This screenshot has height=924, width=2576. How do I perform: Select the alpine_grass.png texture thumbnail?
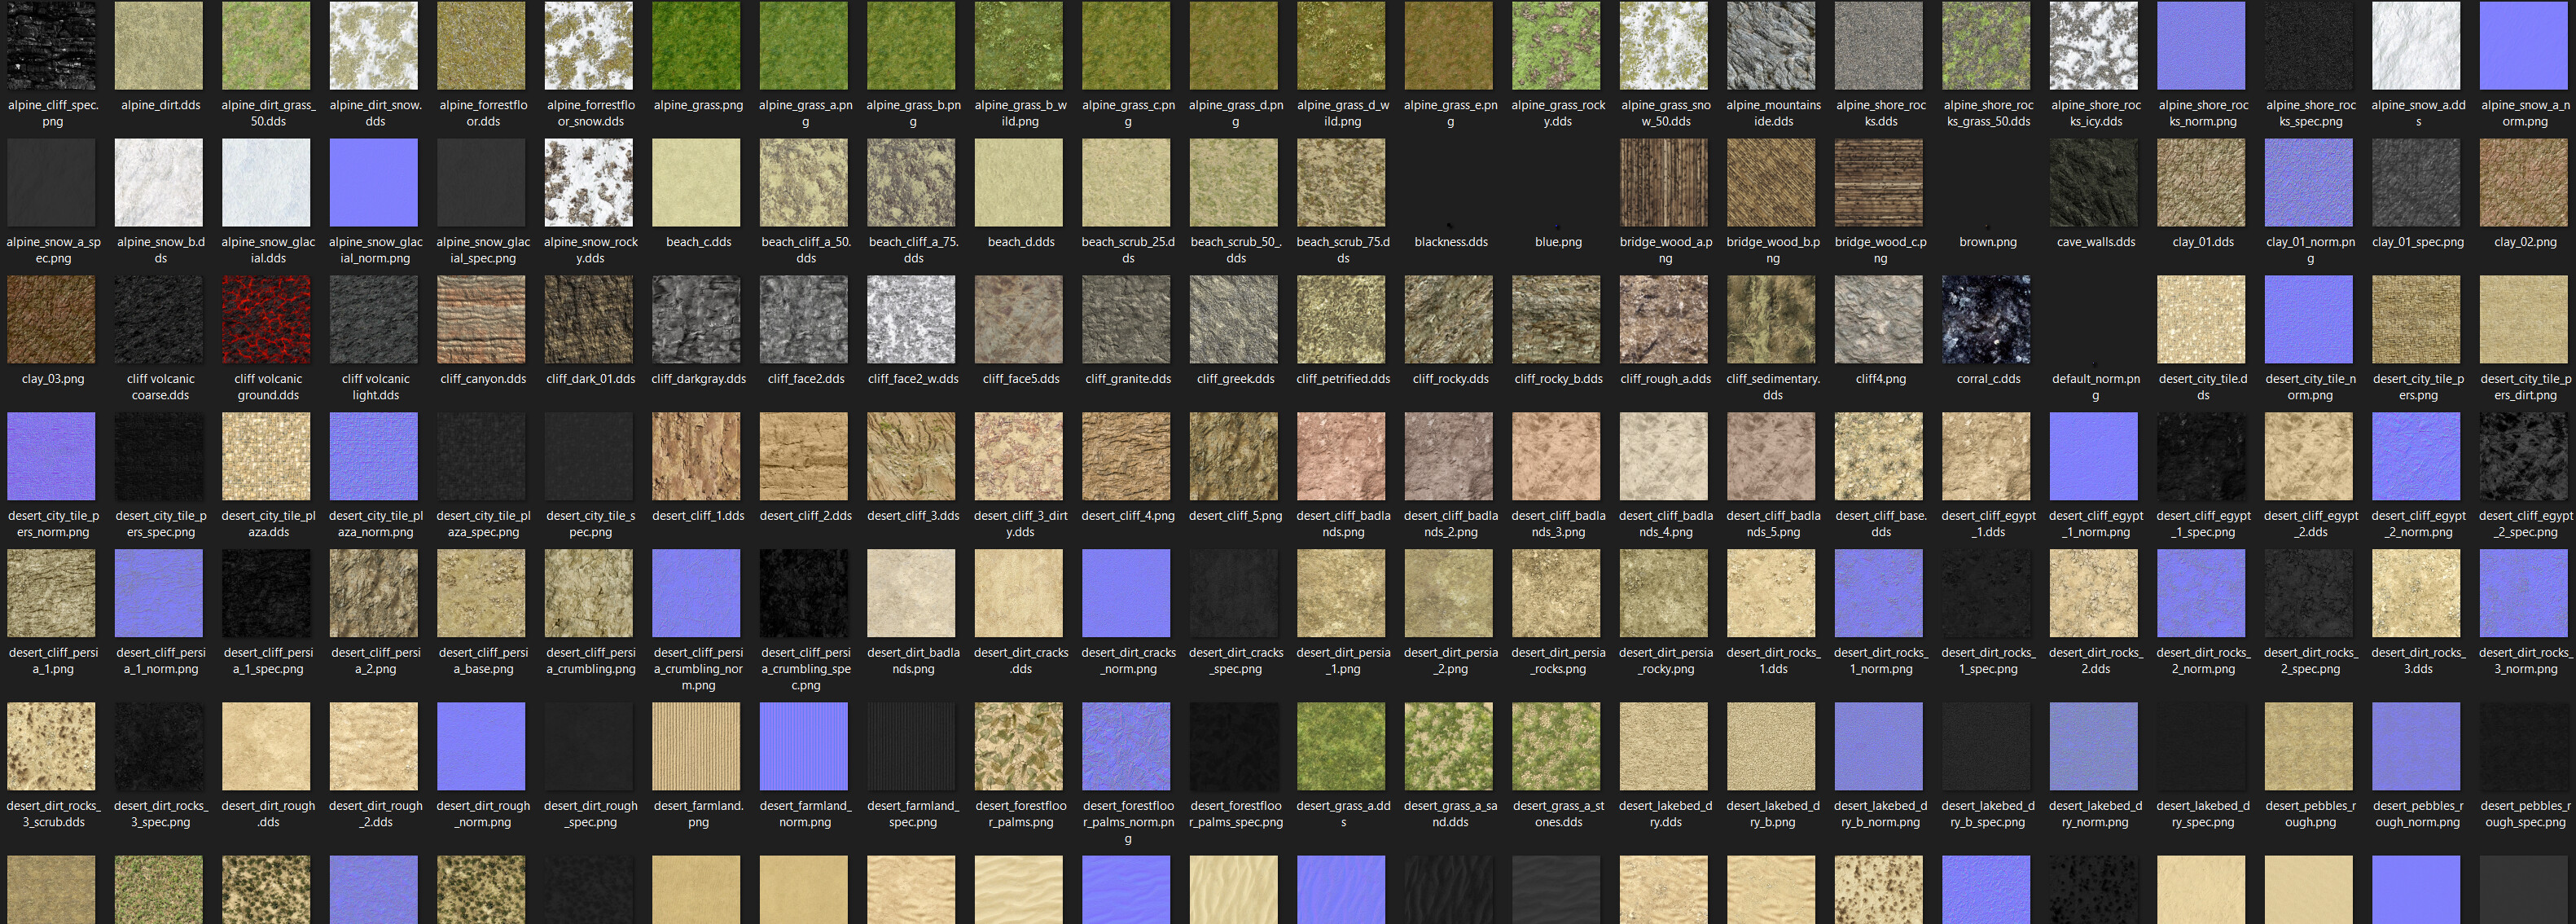coord(697,45)
